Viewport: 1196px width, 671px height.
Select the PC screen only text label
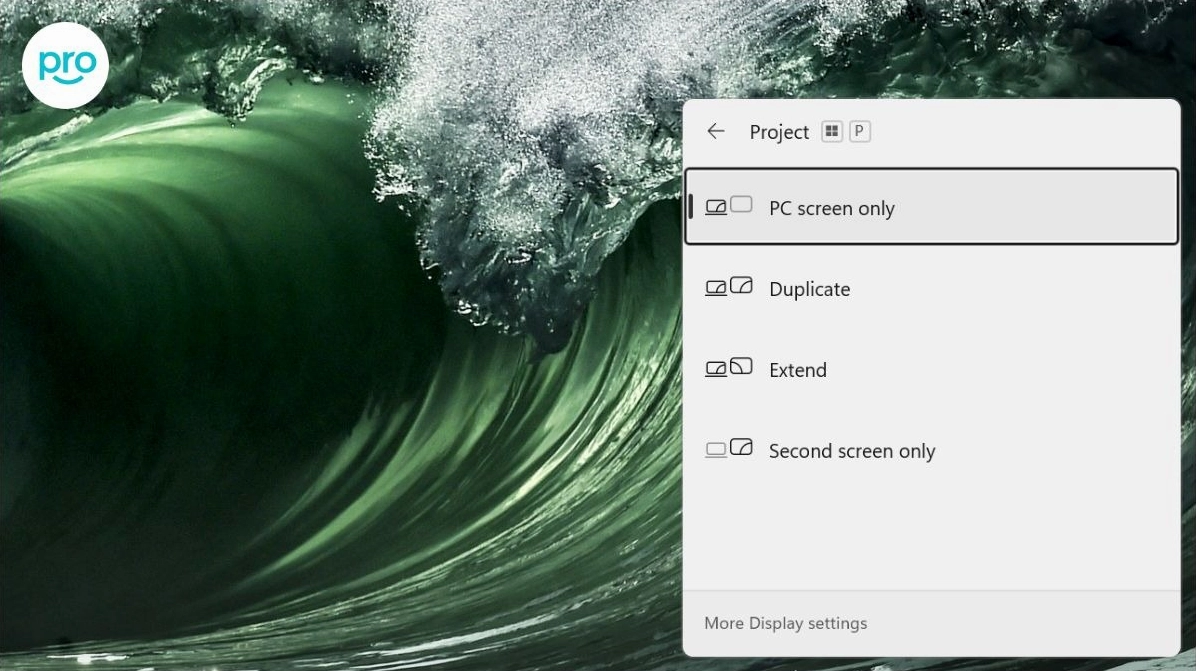click(x=831, y=208)
